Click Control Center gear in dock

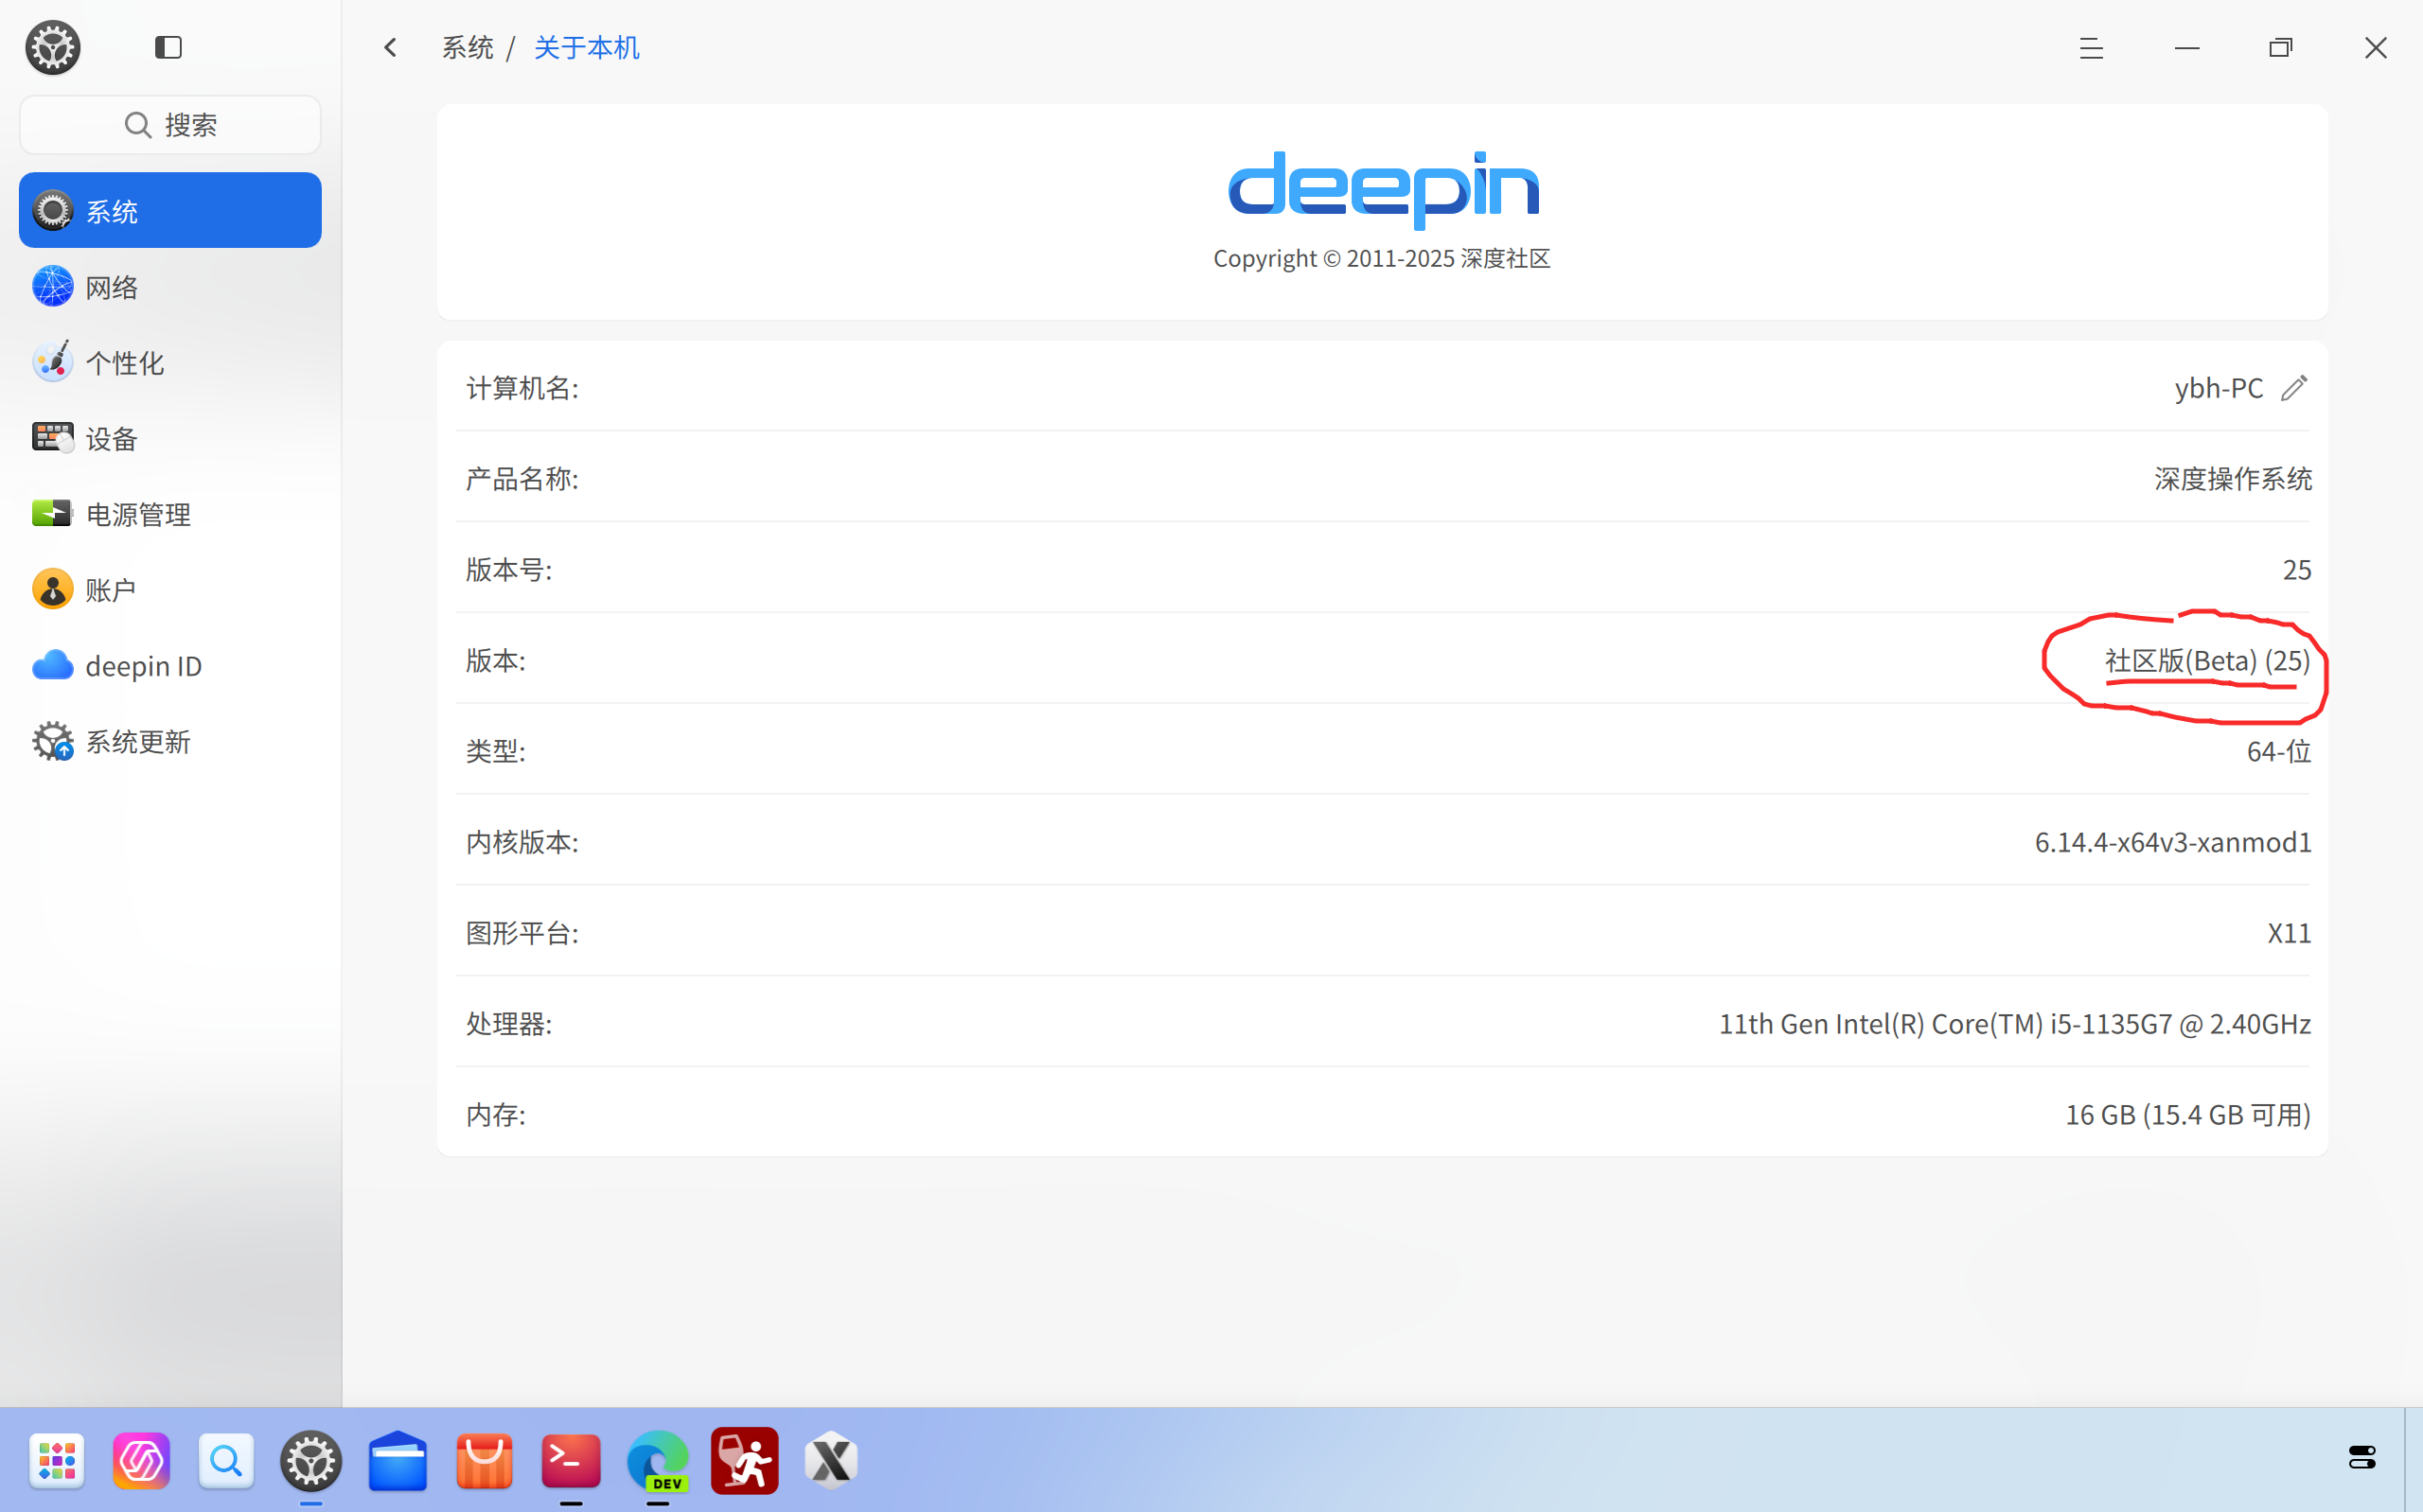pos(311,1461)
